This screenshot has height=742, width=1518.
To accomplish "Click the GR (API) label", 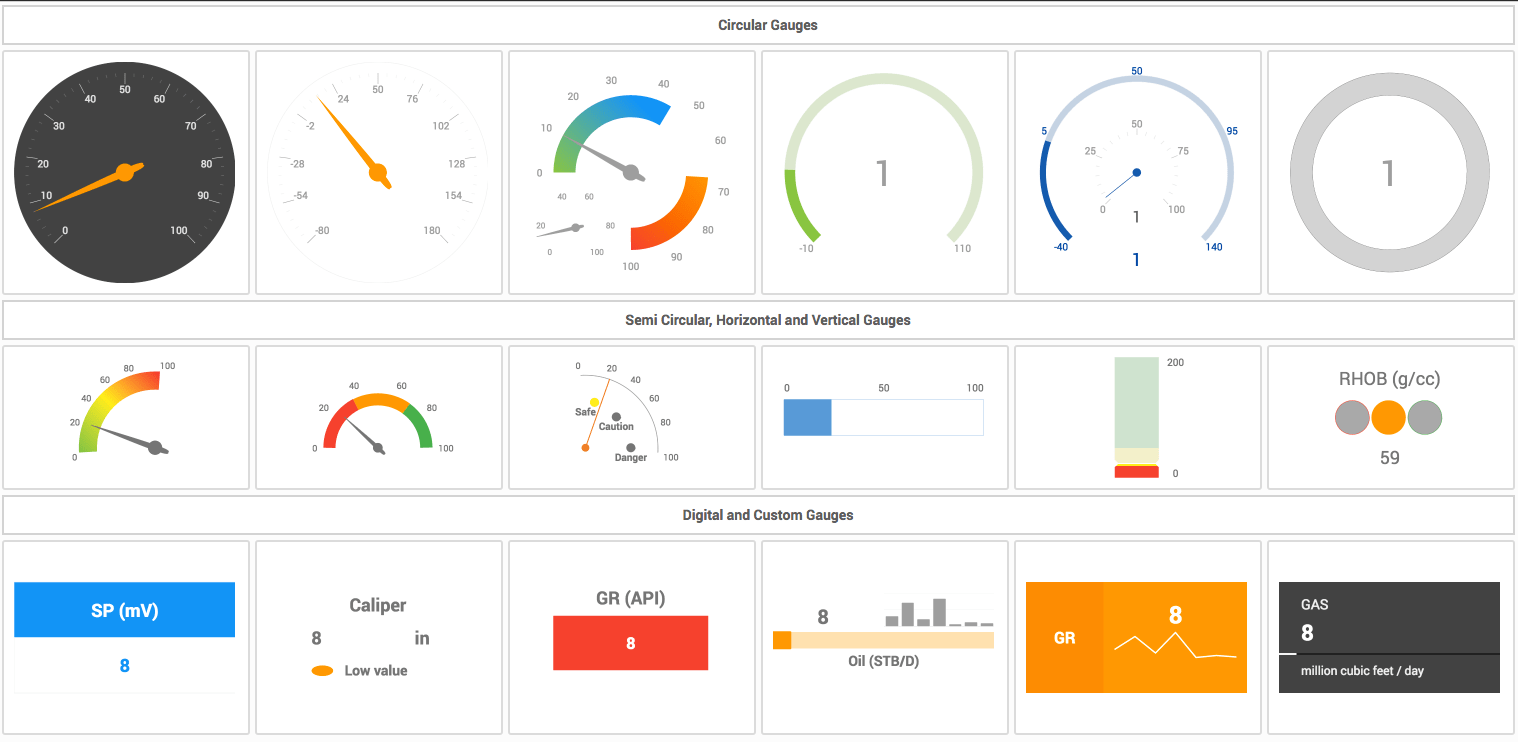I will [631, 598].
